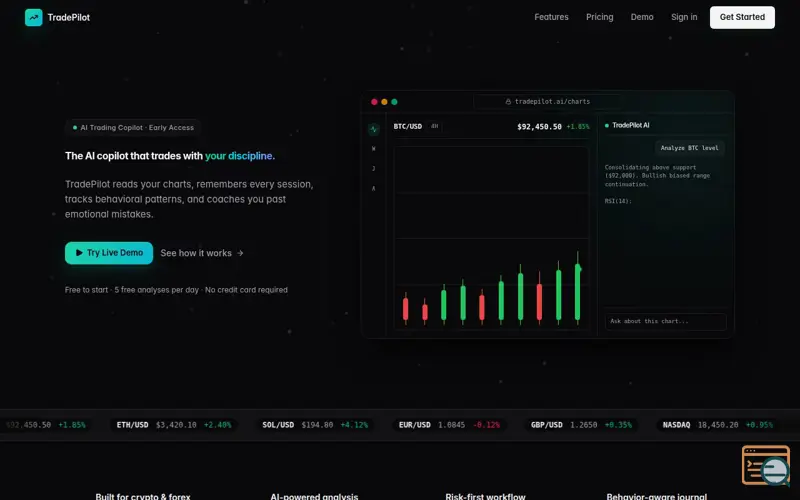Focus the Ask about this chart input
The height and width of the screenshot is (500, 800).
[x=665, y=321]
